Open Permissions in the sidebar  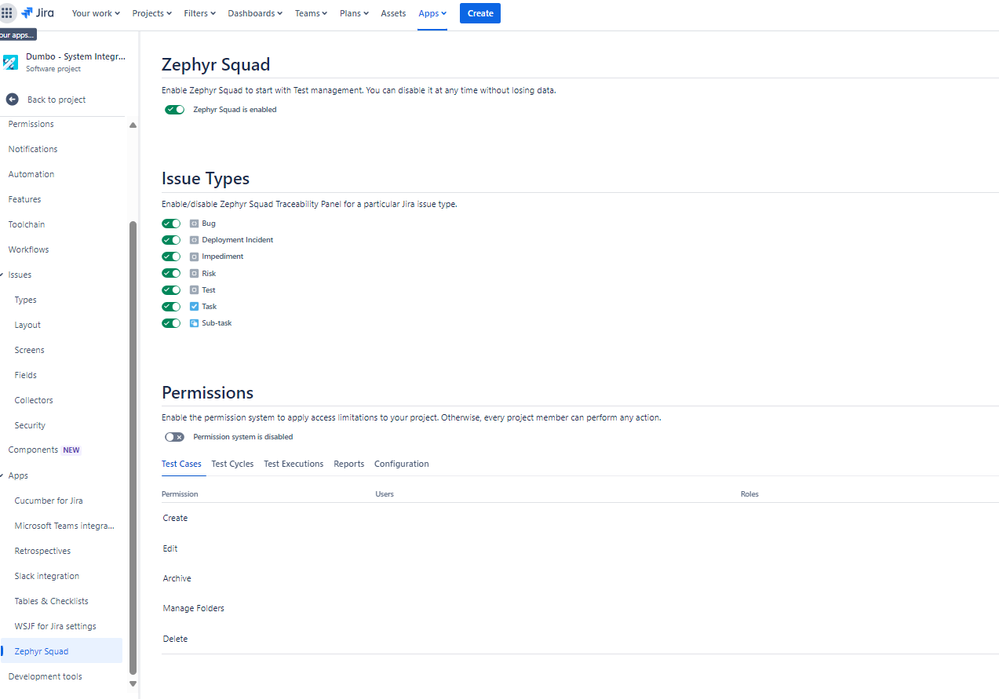coord(31,124)
